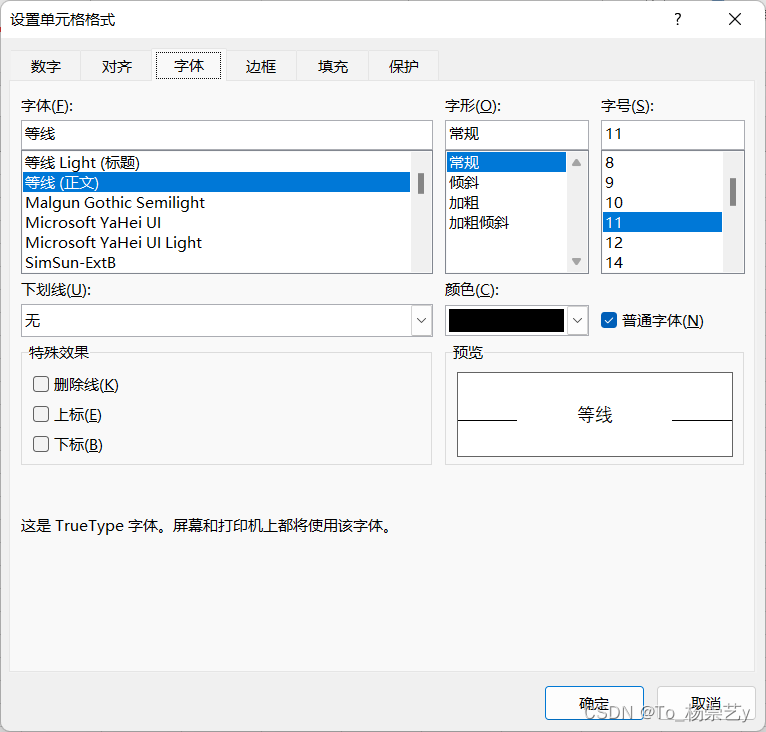Click the 字形 input field
The height and width of the screenshot is (732, 766).
coord(516,134)
